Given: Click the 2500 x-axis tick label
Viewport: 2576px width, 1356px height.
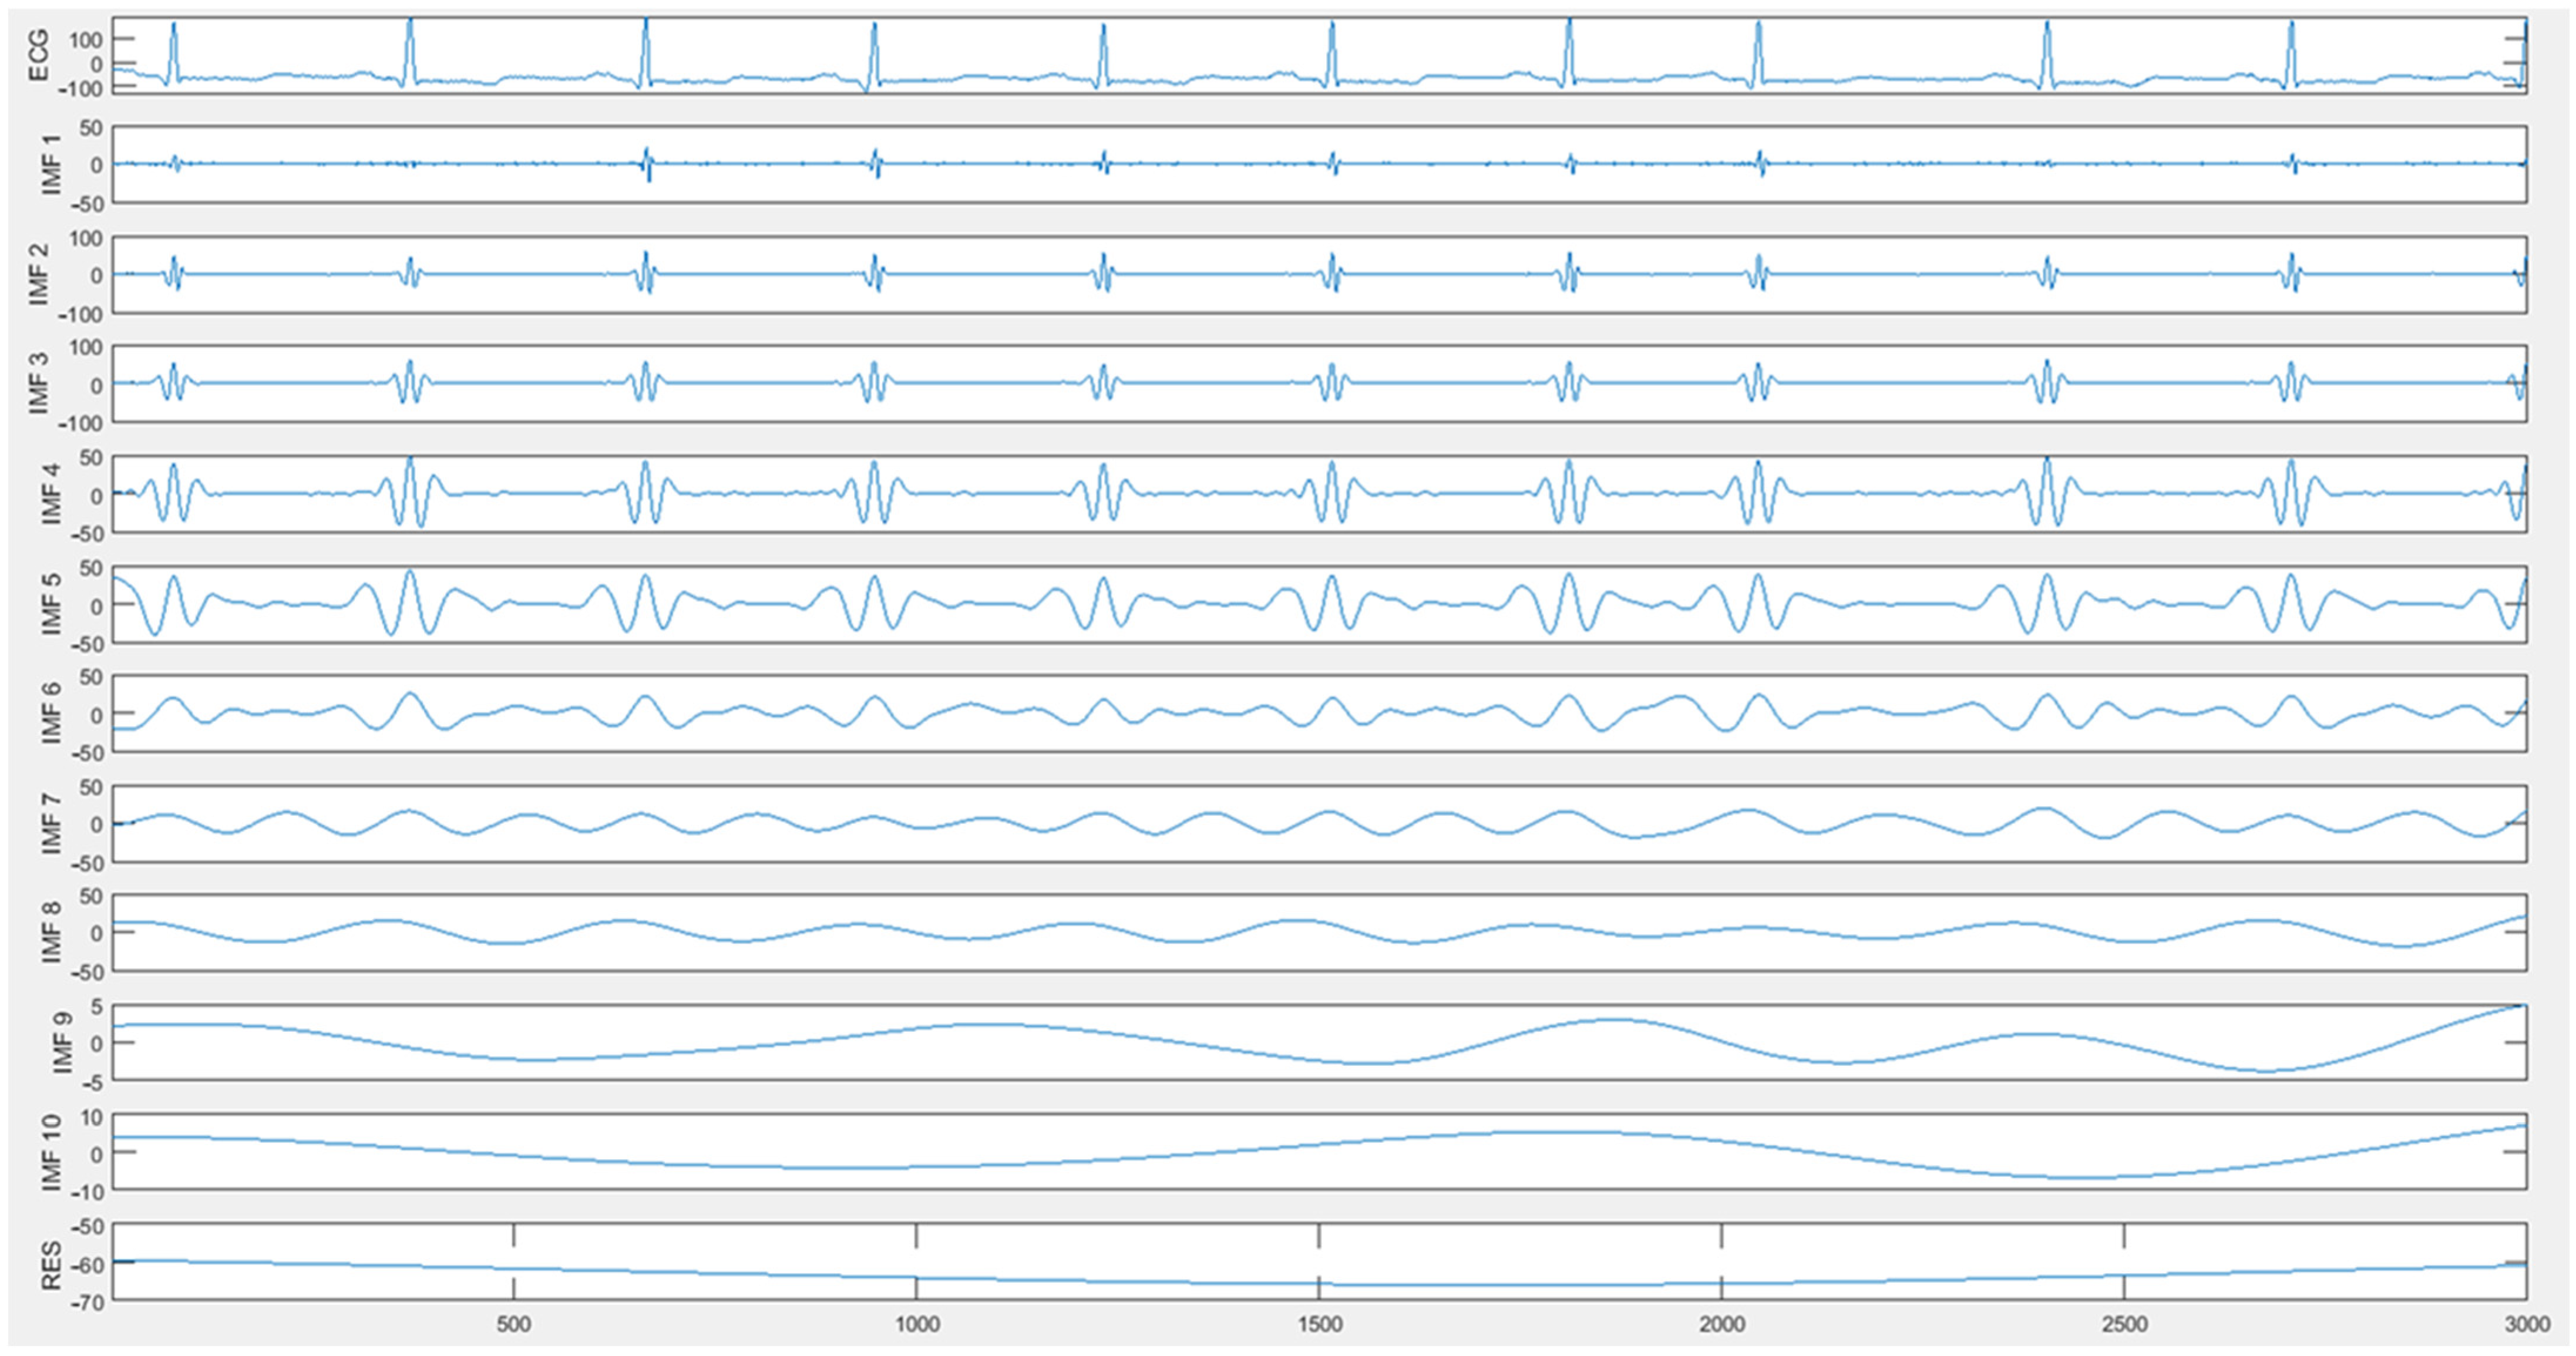Looking at the screenshot, I should coord(2124,1325).
